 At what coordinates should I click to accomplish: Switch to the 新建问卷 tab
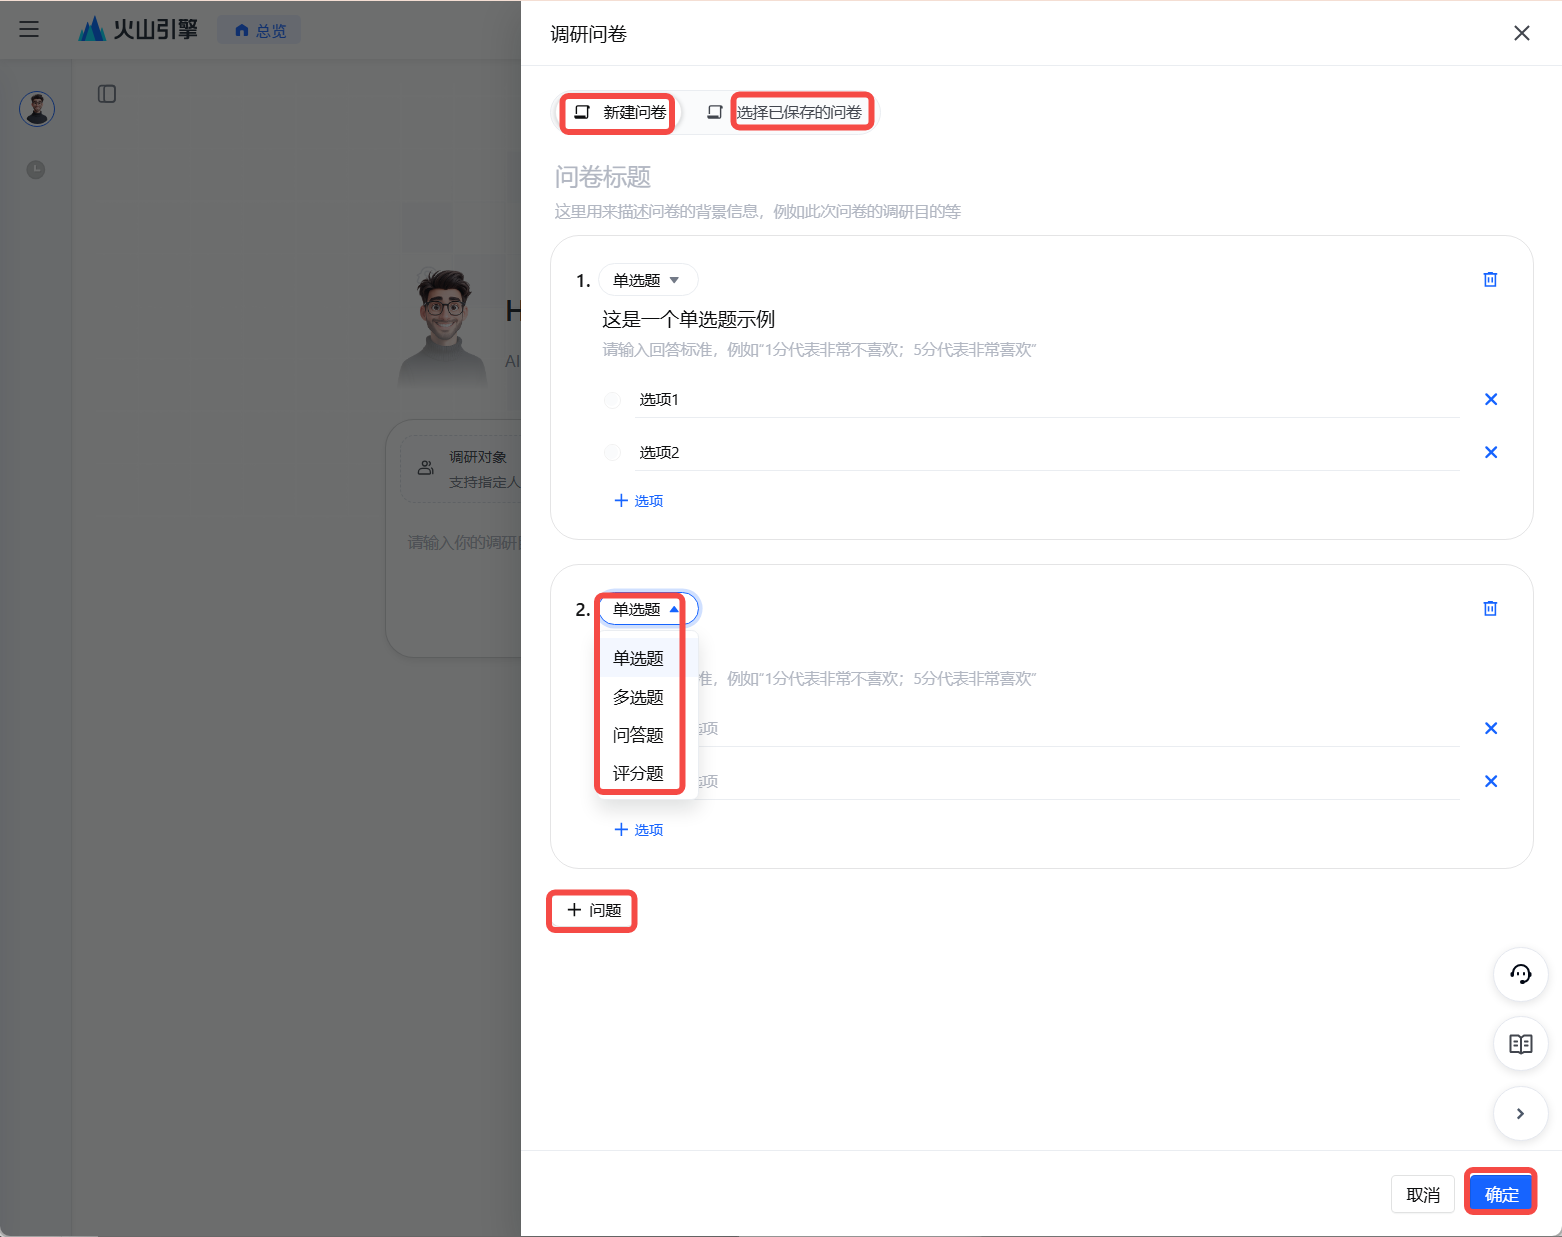(620, 112)
